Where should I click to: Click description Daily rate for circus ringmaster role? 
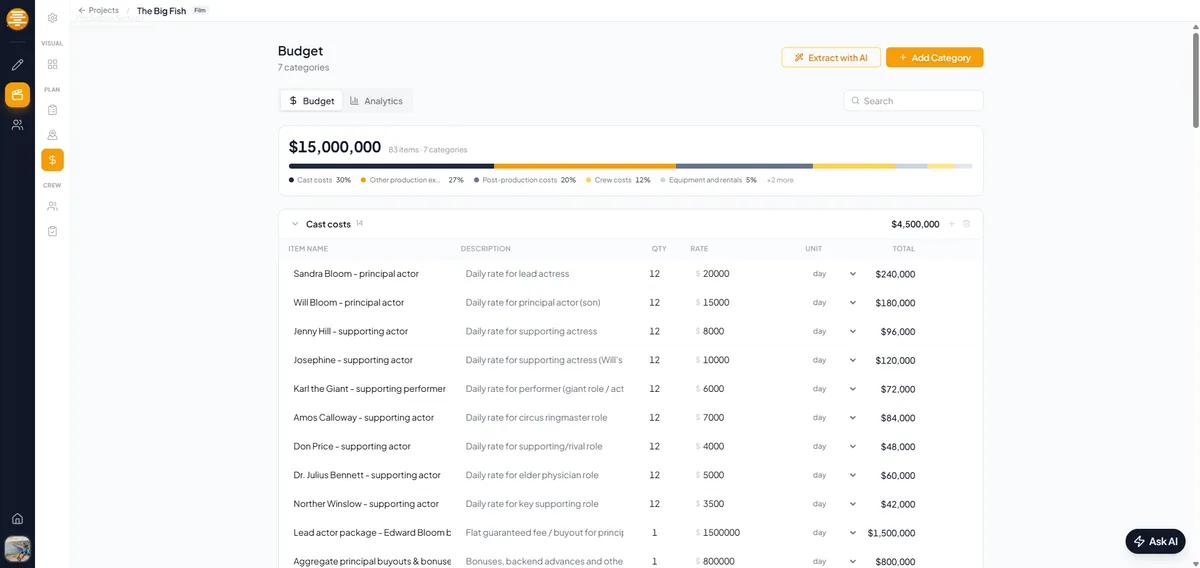point(536,418)
